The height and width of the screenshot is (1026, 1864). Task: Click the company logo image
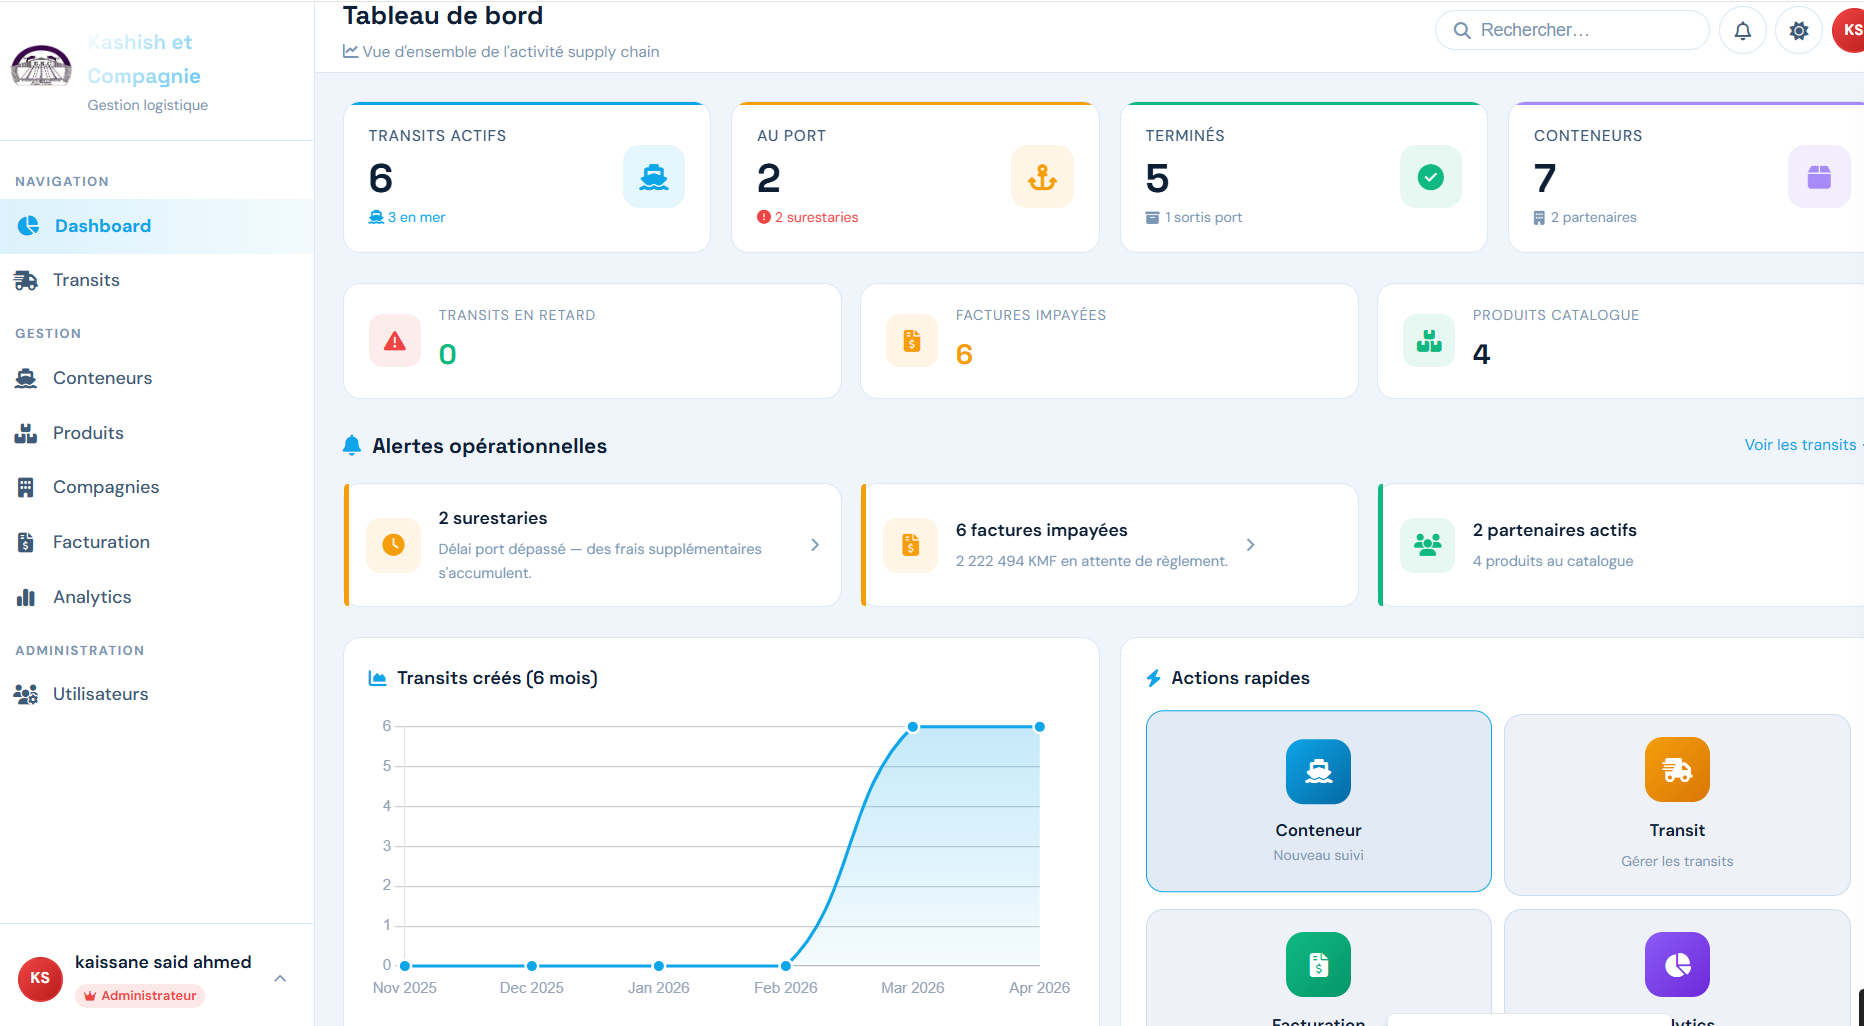click(x=41, y=66)
